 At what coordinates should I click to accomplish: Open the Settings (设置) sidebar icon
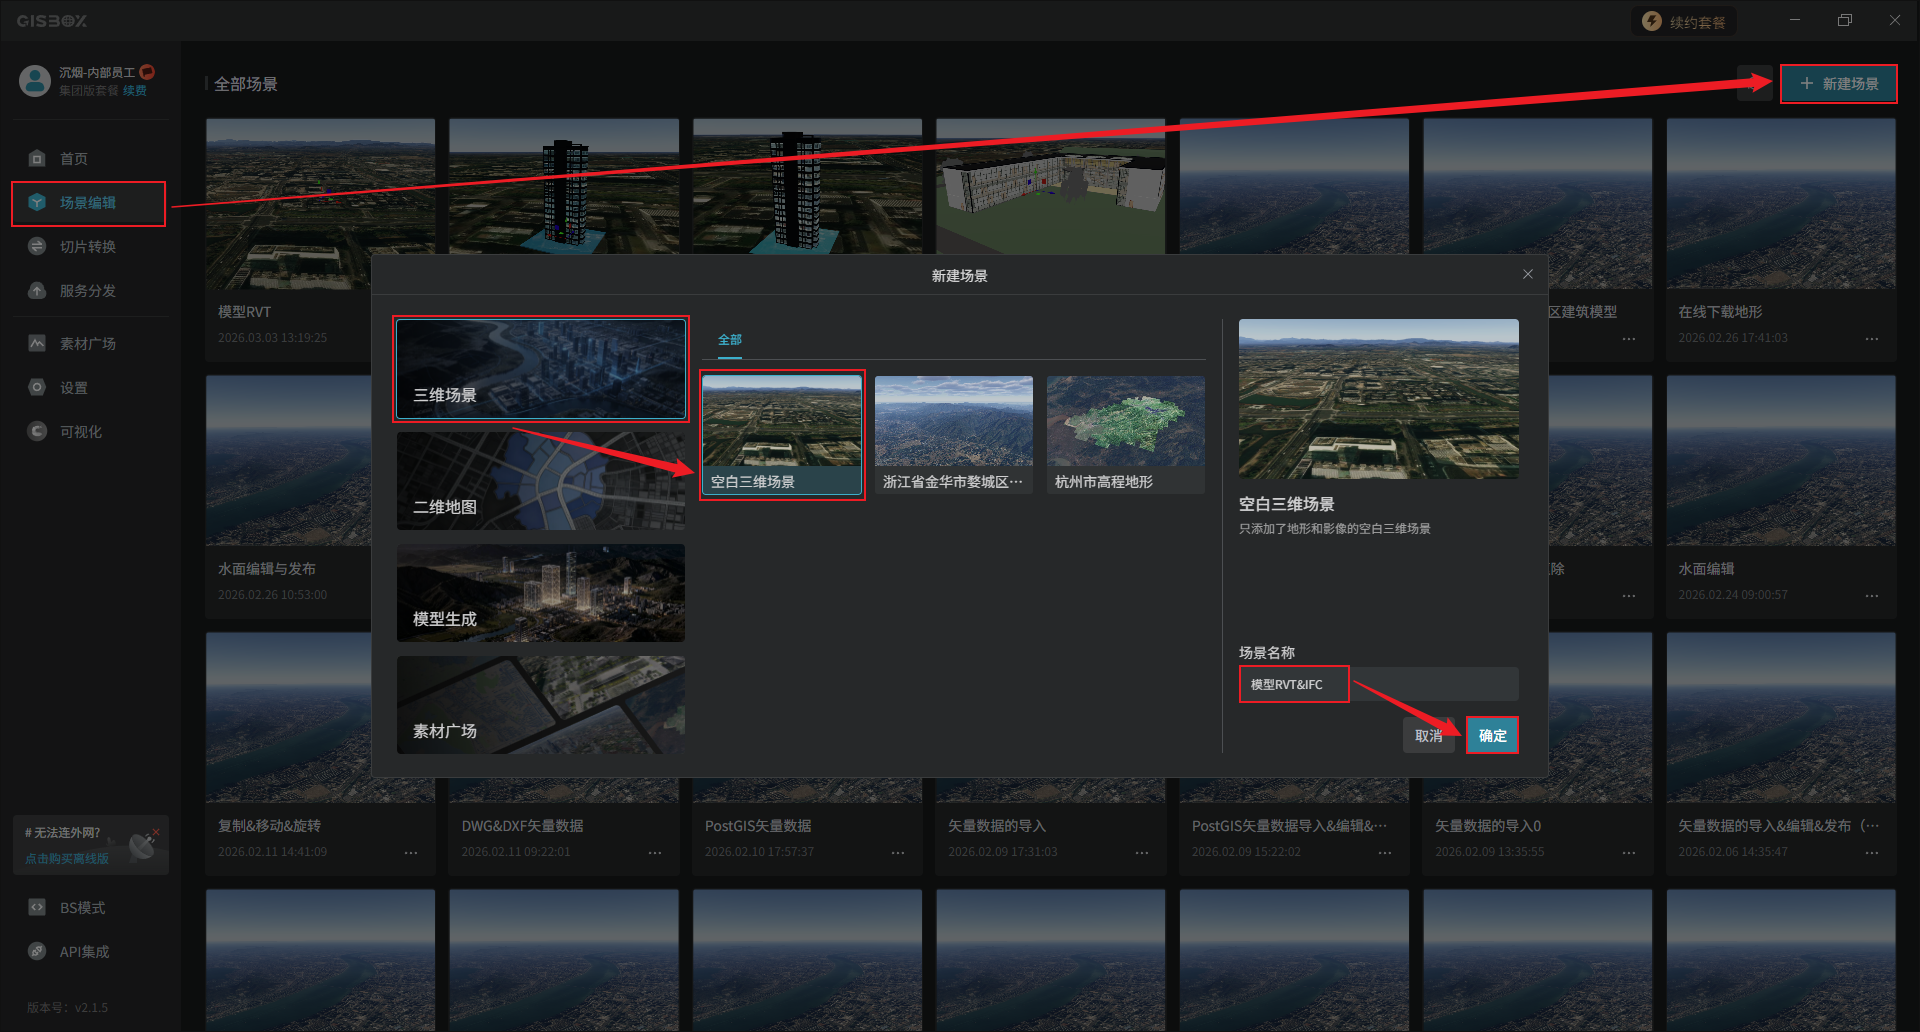point(37,388)
